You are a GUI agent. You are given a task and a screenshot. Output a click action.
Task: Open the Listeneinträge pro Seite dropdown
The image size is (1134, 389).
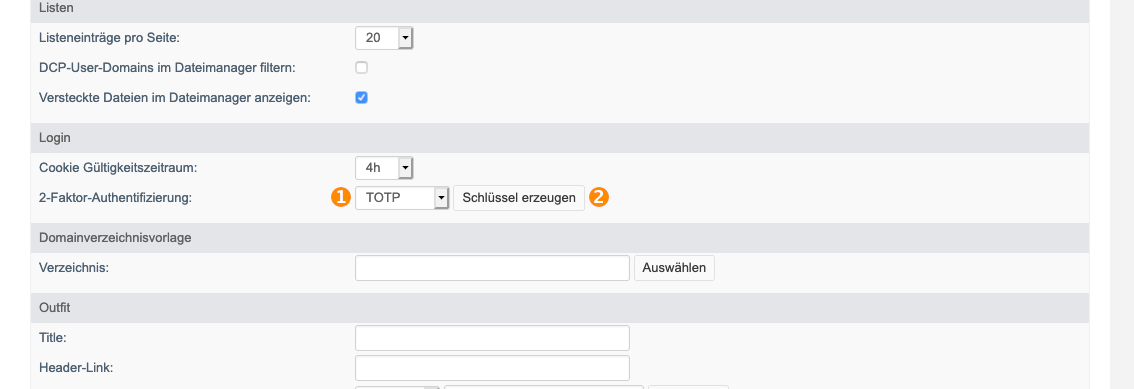384,38
